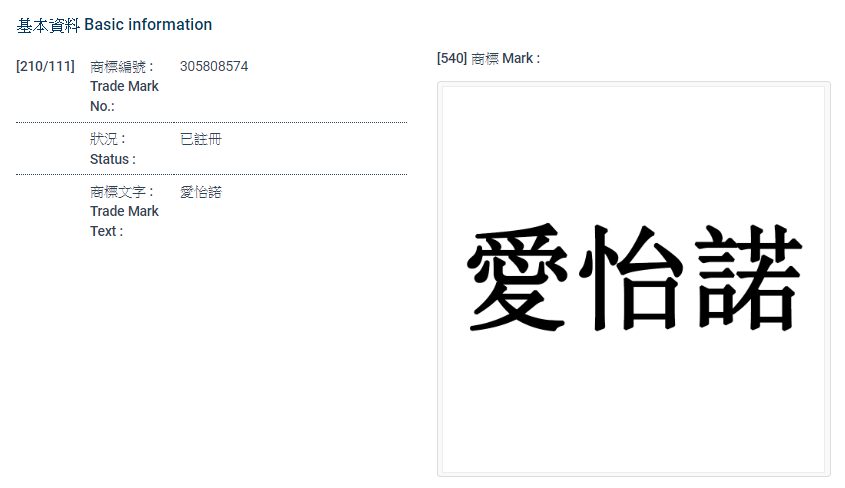Click dotted separator below Trade Mark No. row

point(211,122)
